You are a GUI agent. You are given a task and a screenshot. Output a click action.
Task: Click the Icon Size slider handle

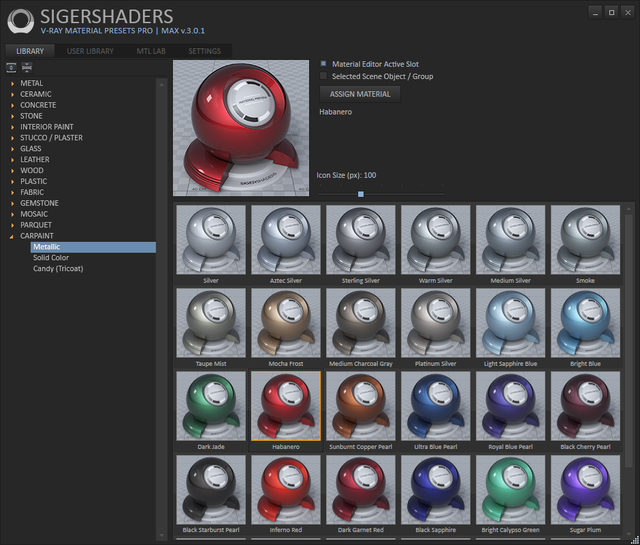pyautogui.click(x=361, y=194)
